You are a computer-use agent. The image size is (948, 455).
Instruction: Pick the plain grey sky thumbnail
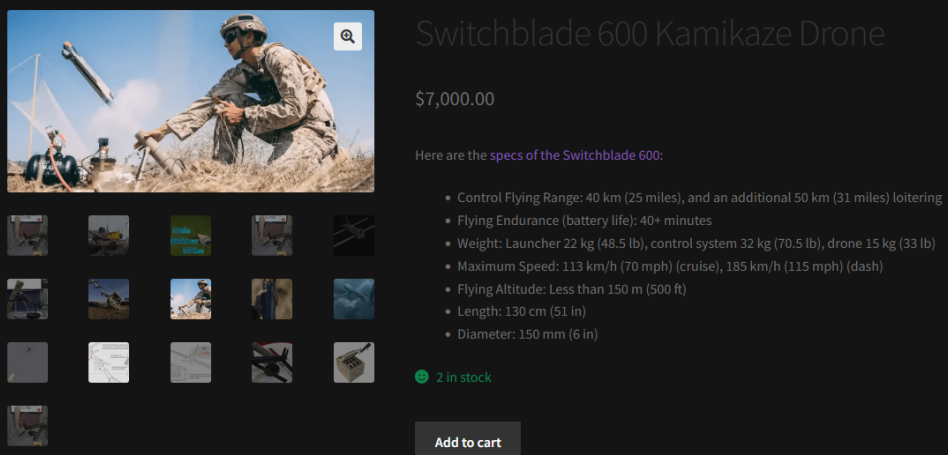click(x=27, y=362)
